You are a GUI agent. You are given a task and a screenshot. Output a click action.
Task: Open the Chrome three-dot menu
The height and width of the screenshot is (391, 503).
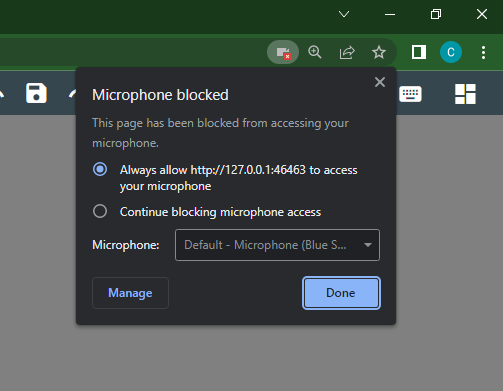[483, 52]
